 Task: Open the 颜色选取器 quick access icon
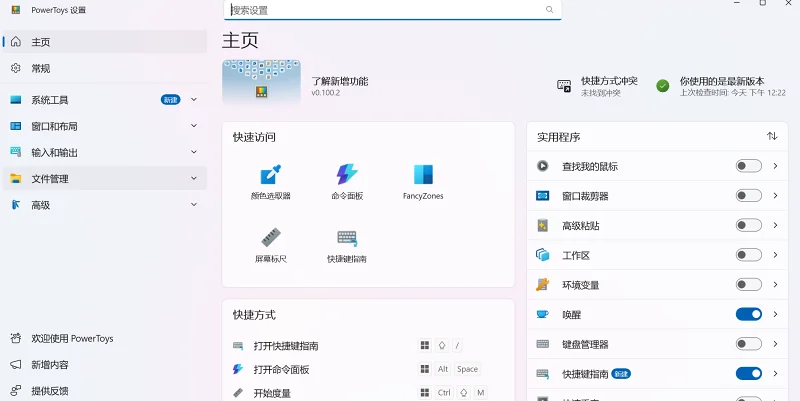point(271,175)
